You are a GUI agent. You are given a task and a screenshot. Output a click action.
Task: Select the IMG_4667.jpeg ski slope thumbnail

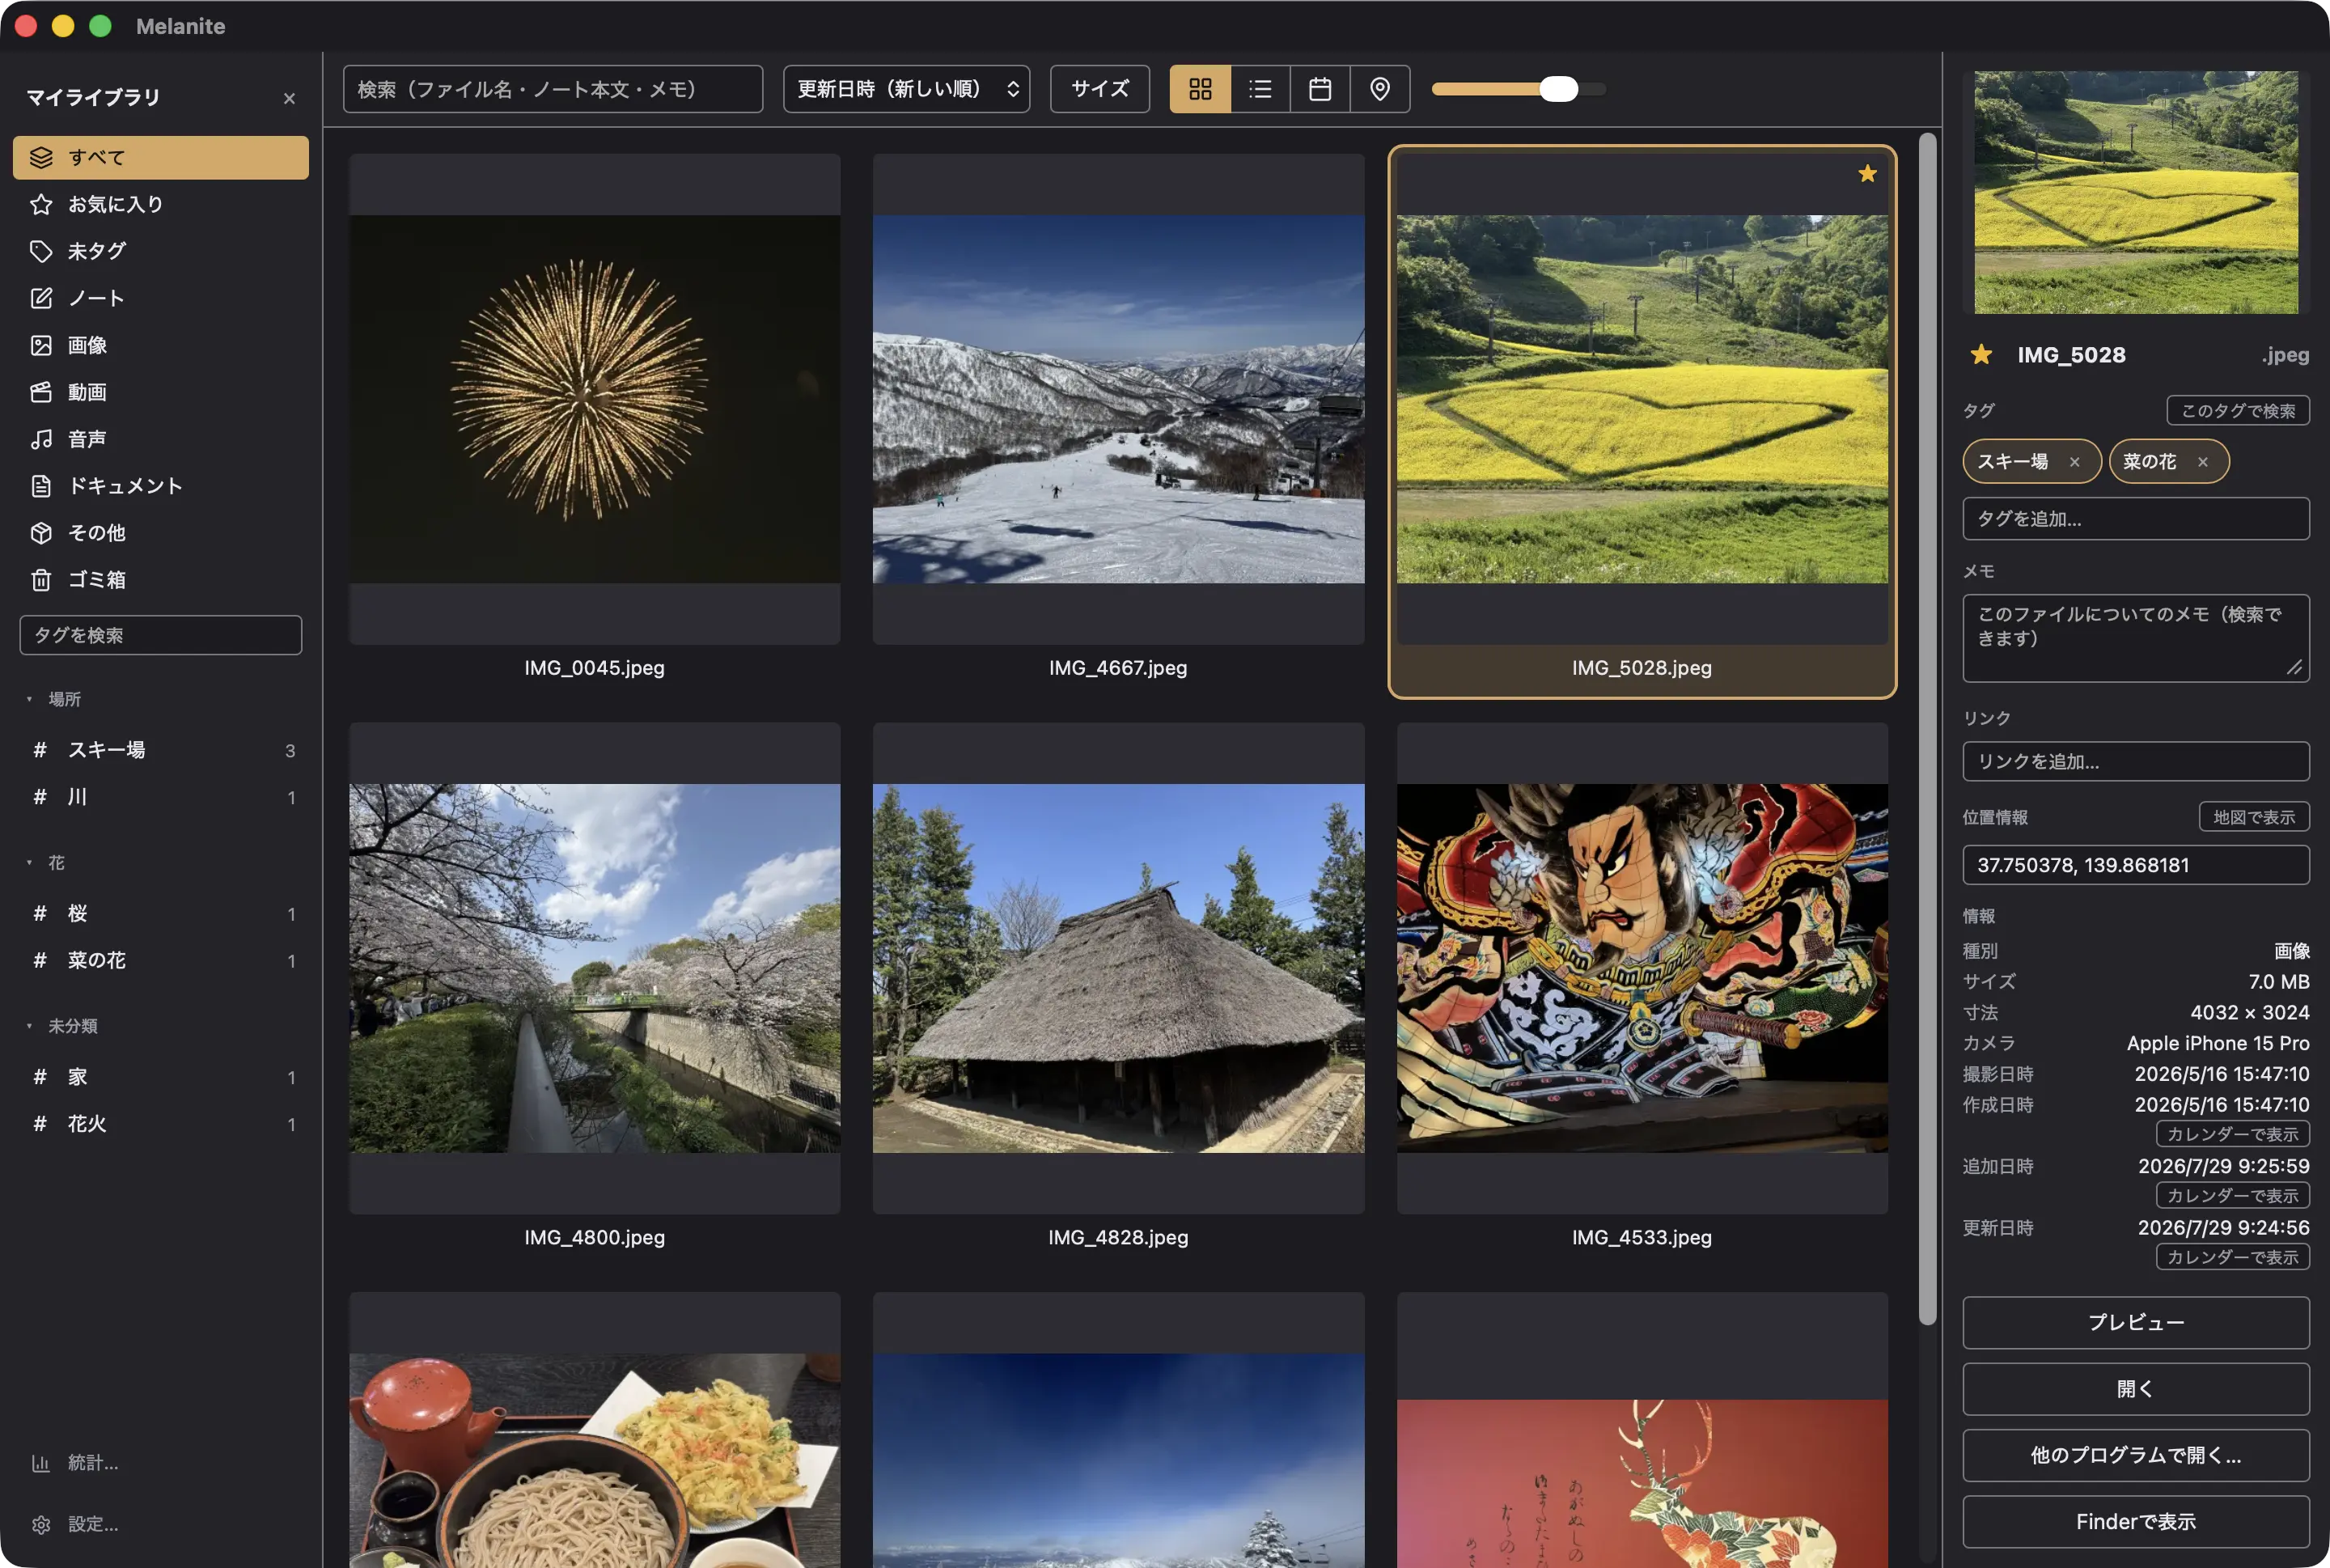click(1118, 399)
